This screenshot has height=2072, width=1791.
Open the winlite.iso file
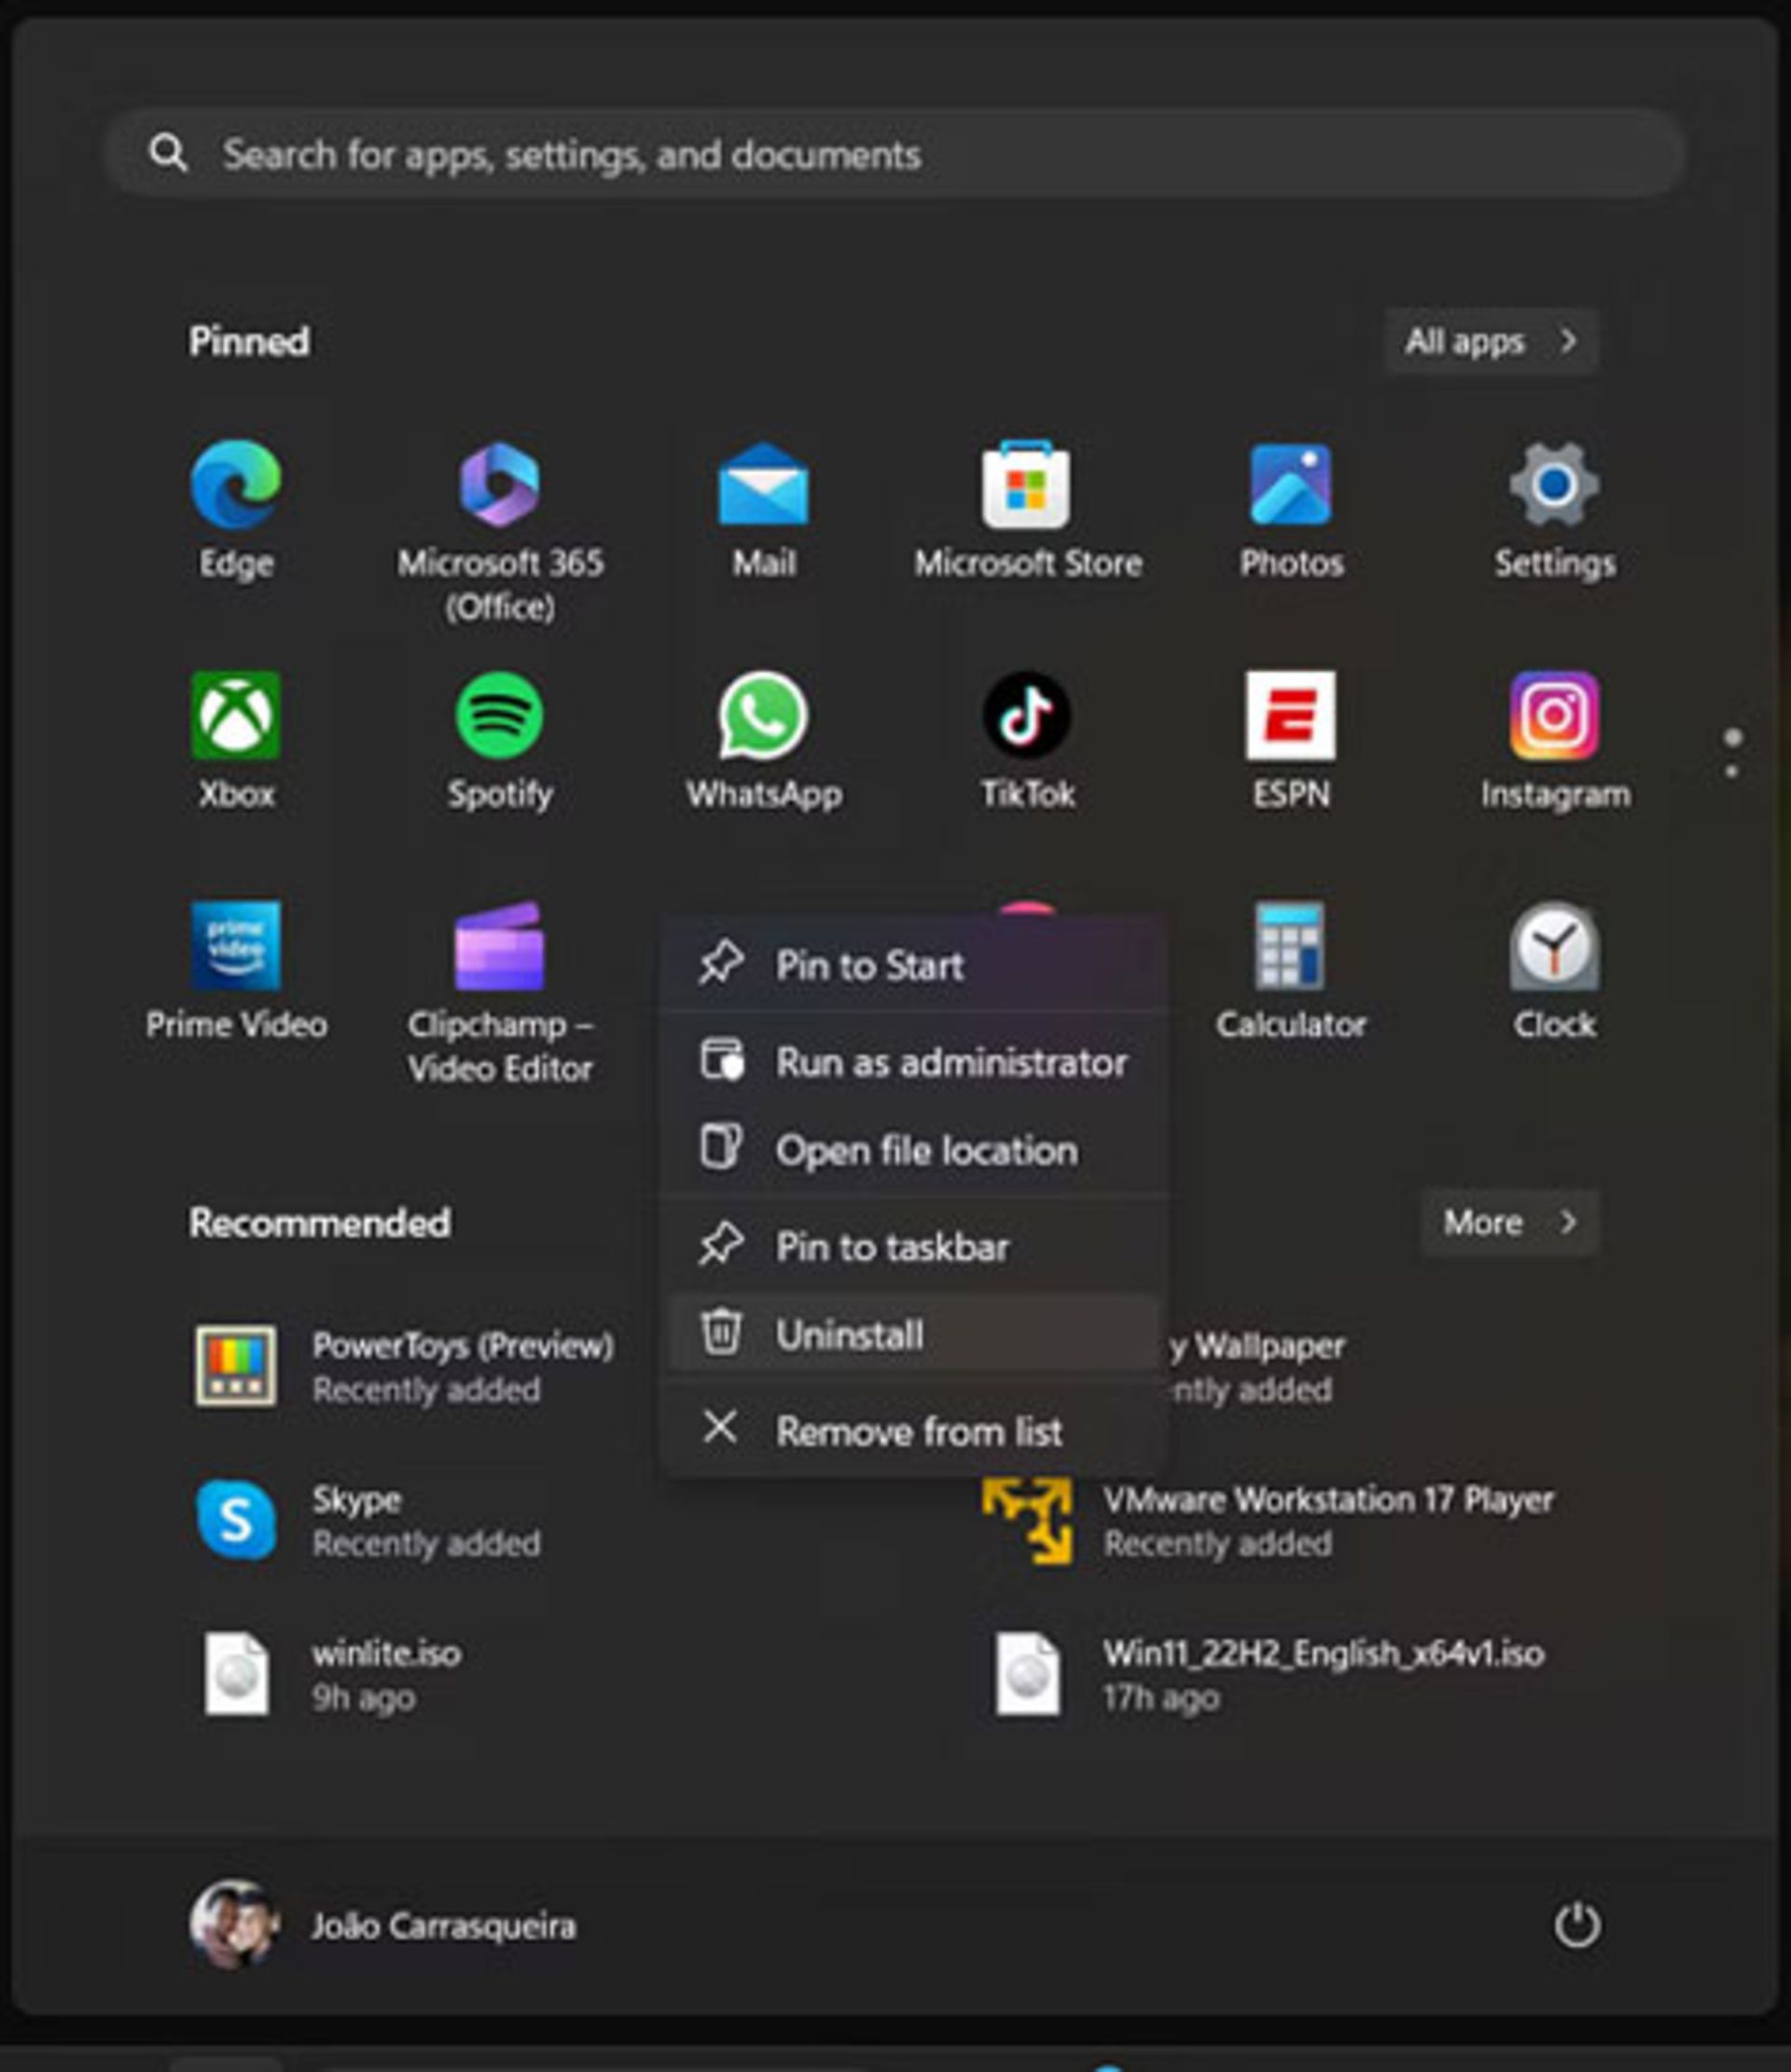[332, 1674]
